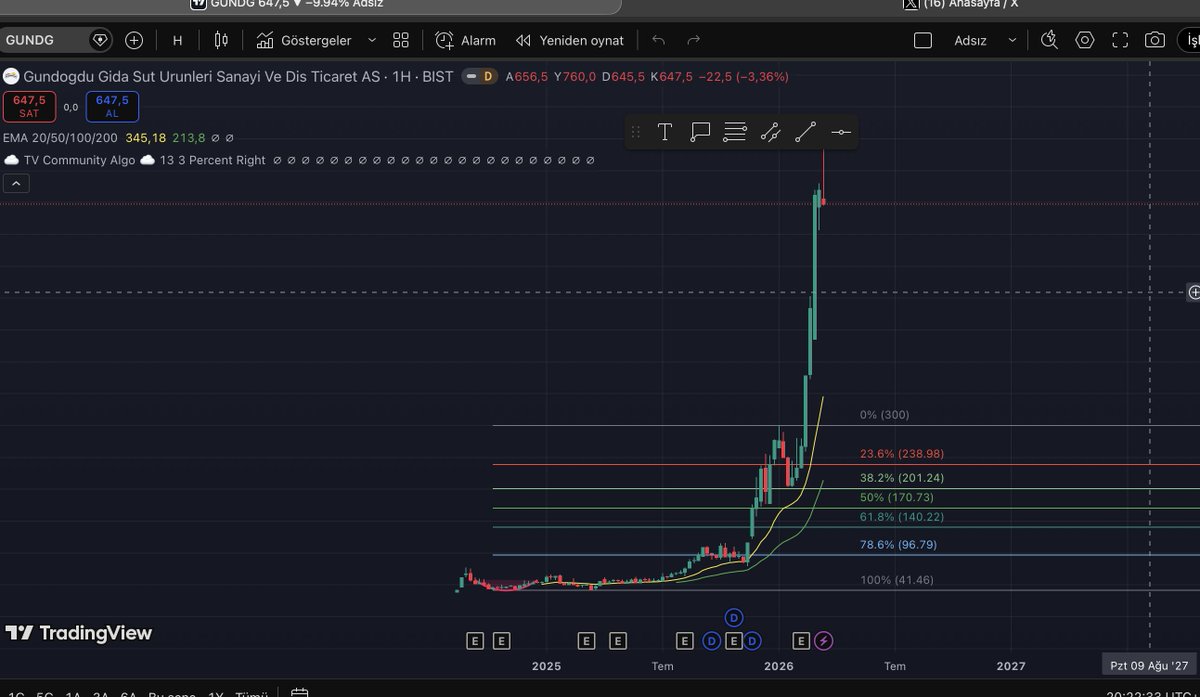Redo the last chart action
Viewport: 1200px width, 697px height.
pos(694,41)
